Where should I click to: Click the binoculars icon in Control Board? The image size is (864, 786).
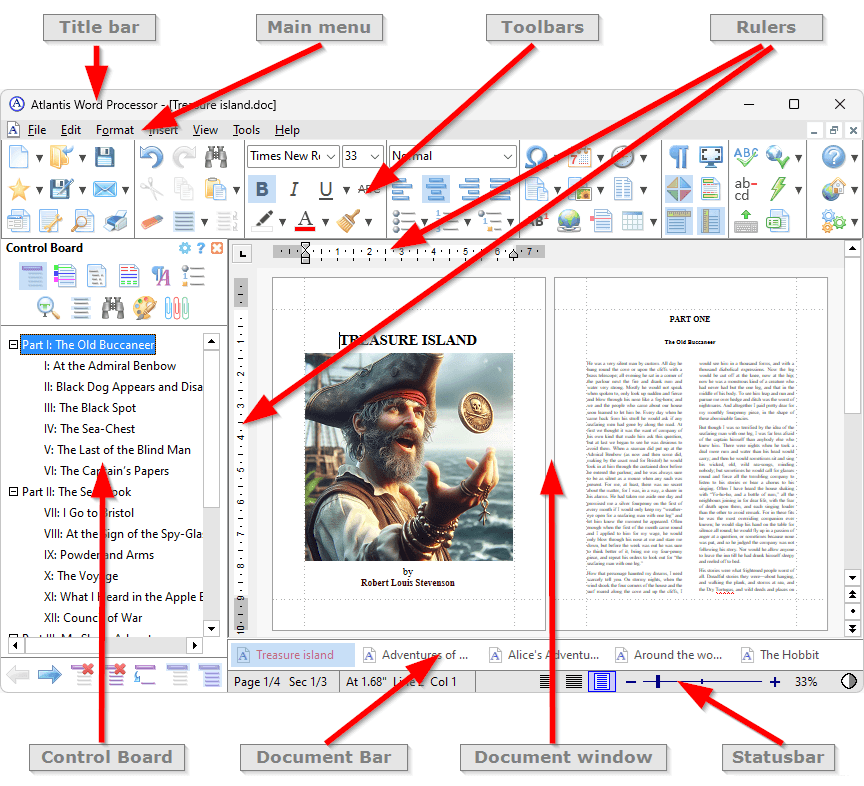point(112,308)
